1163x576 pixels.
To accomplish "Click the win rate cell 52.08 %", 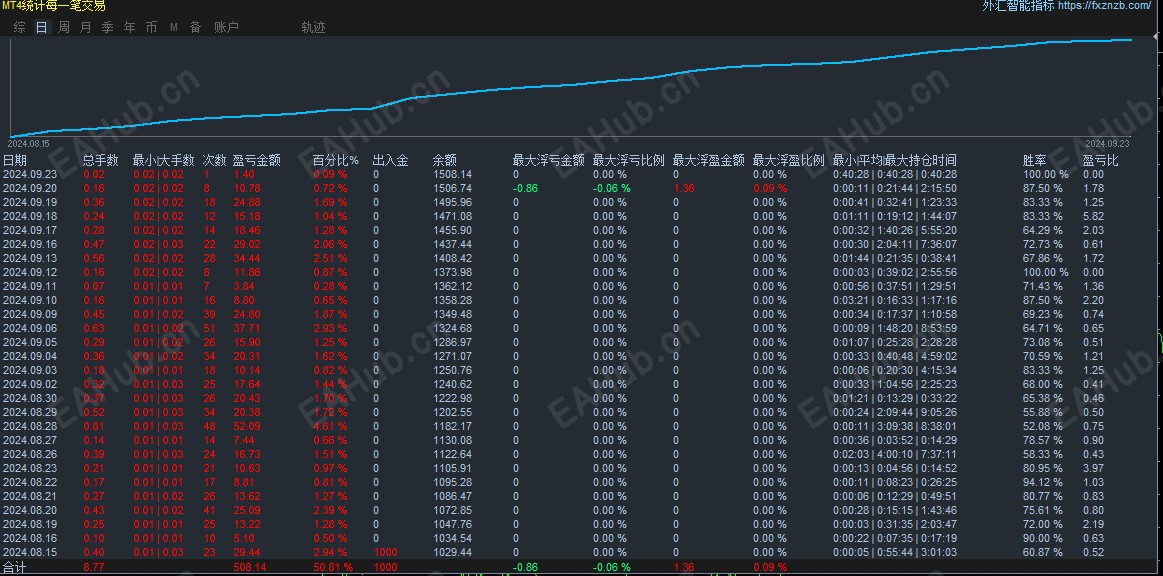I will coord(1043,426).
